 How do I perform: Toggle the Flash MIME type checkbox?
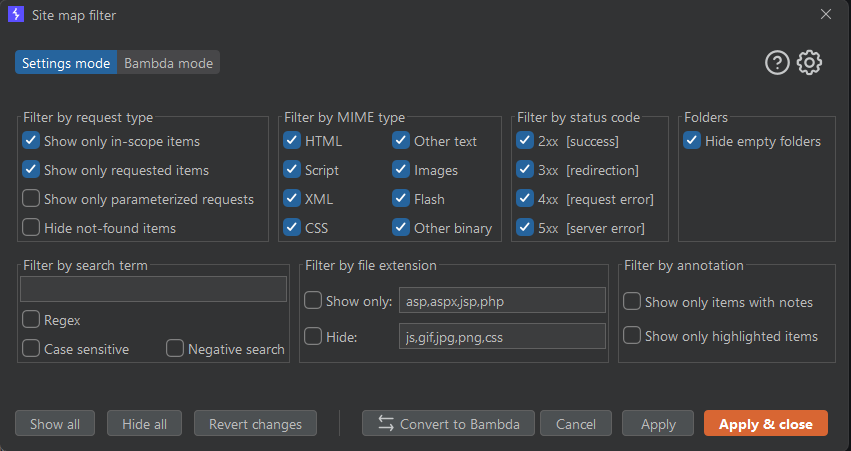coord(401,199)
